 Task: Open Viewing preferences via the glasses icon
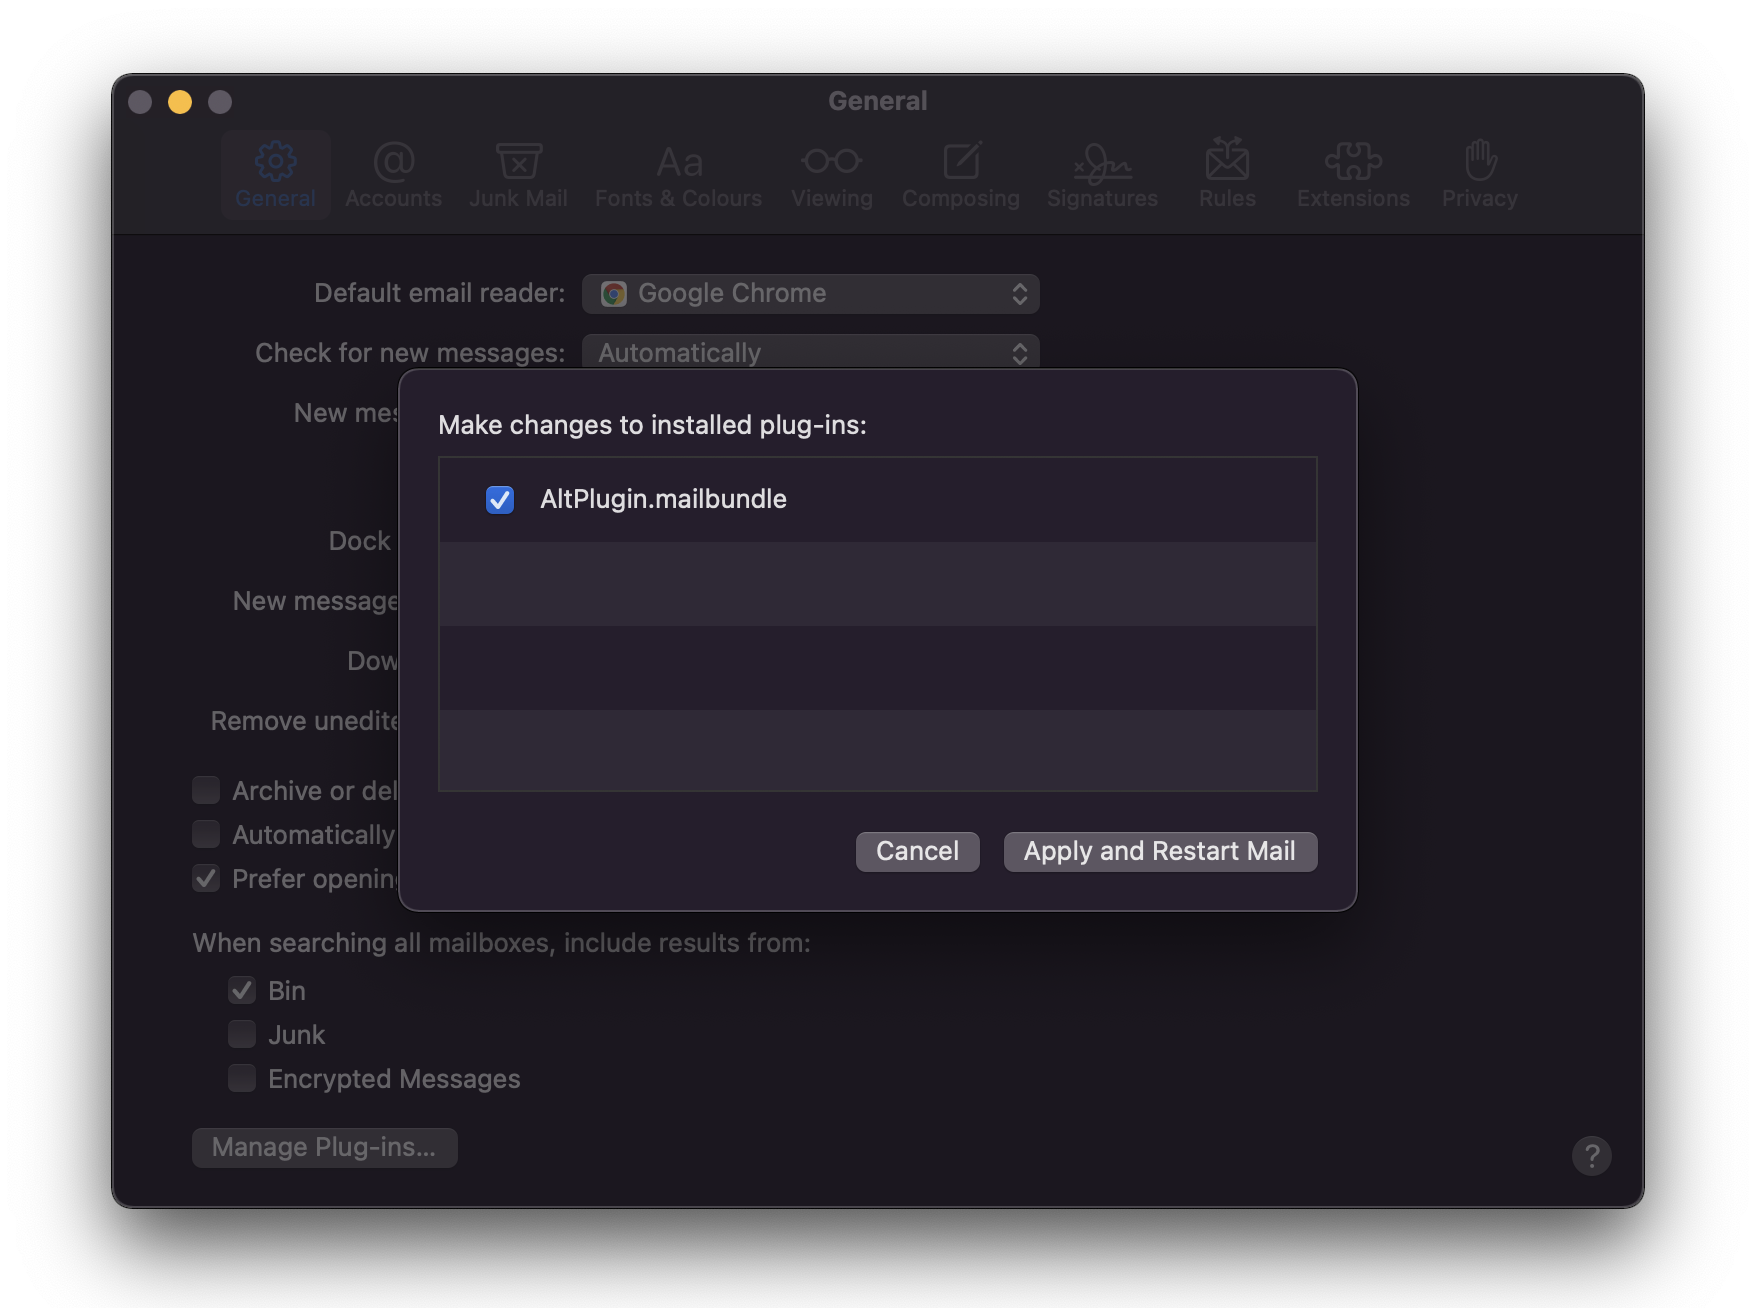831,161
